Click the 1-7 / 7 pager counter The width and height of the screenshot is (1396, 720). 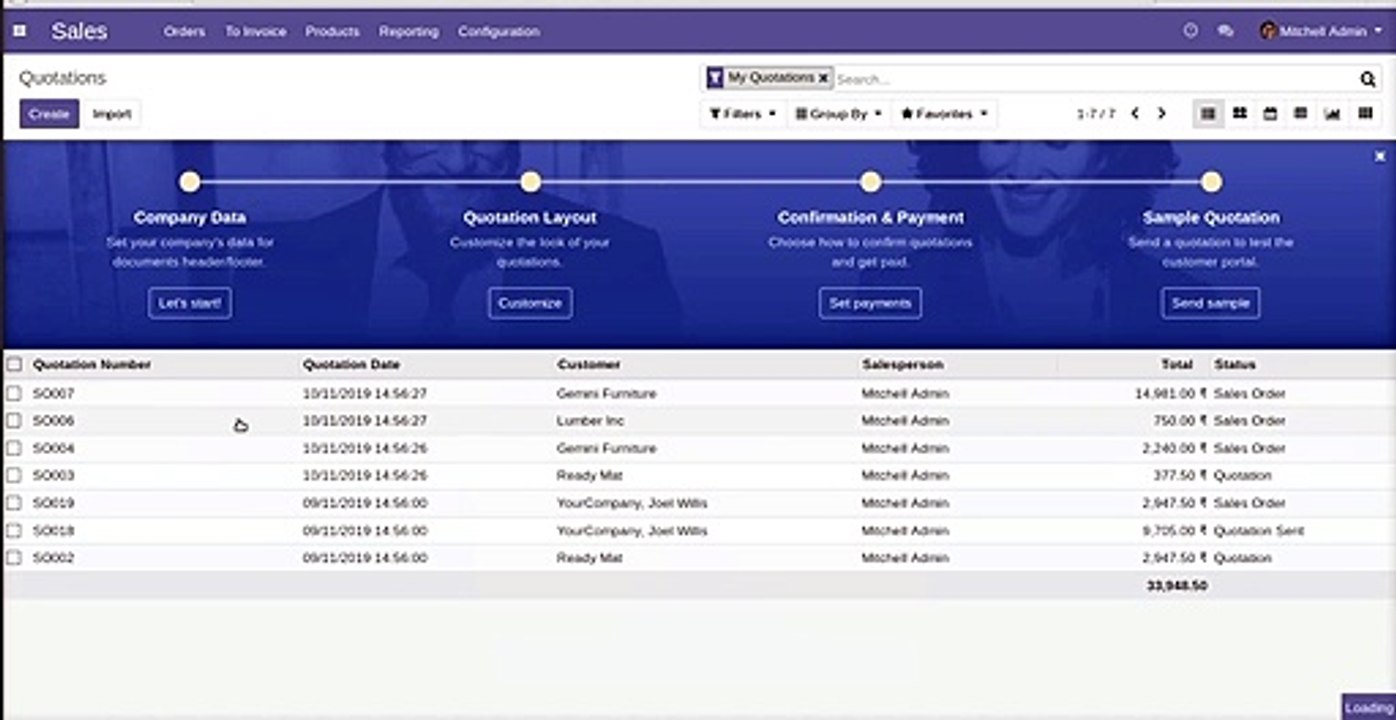[1095, 114]
